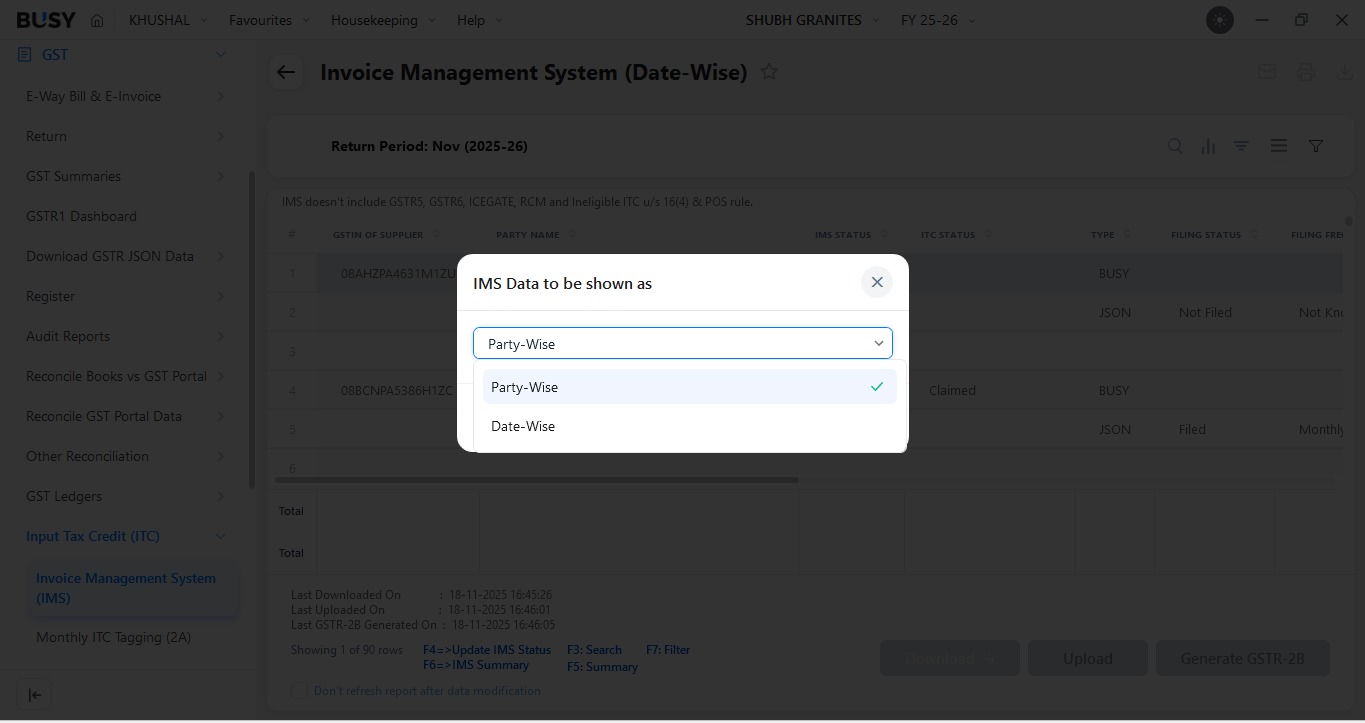Expand Other Reconciliation submenu
This screenshot has height=723, width=1365.
click(x=125, y=456)
